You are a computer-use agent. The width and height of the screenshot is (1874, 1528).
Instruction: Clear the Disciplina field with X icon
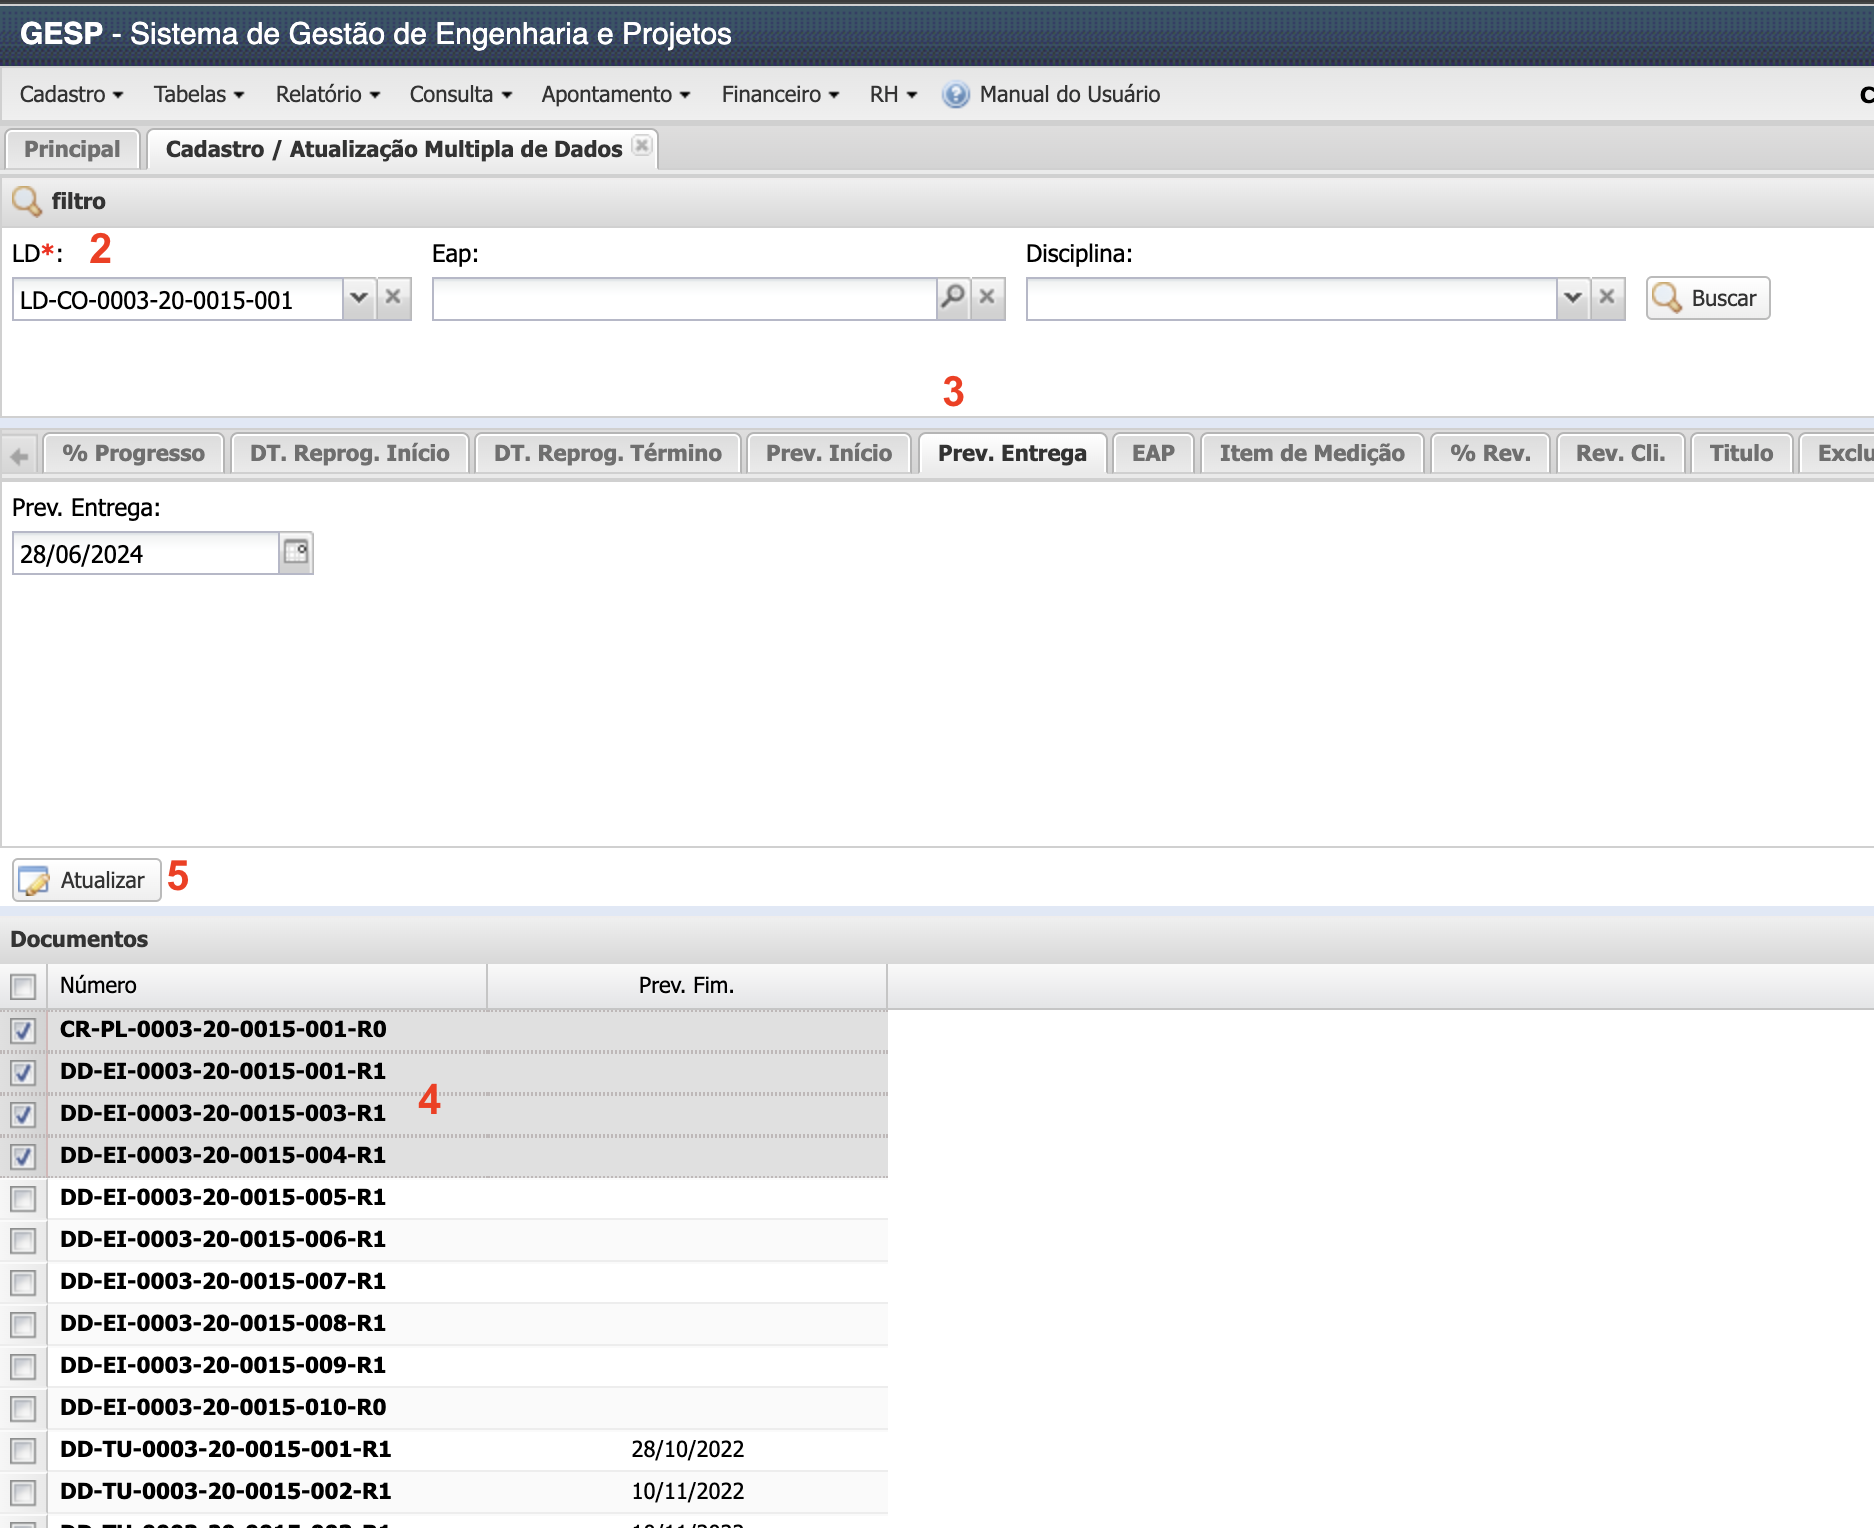[1607, 298]
